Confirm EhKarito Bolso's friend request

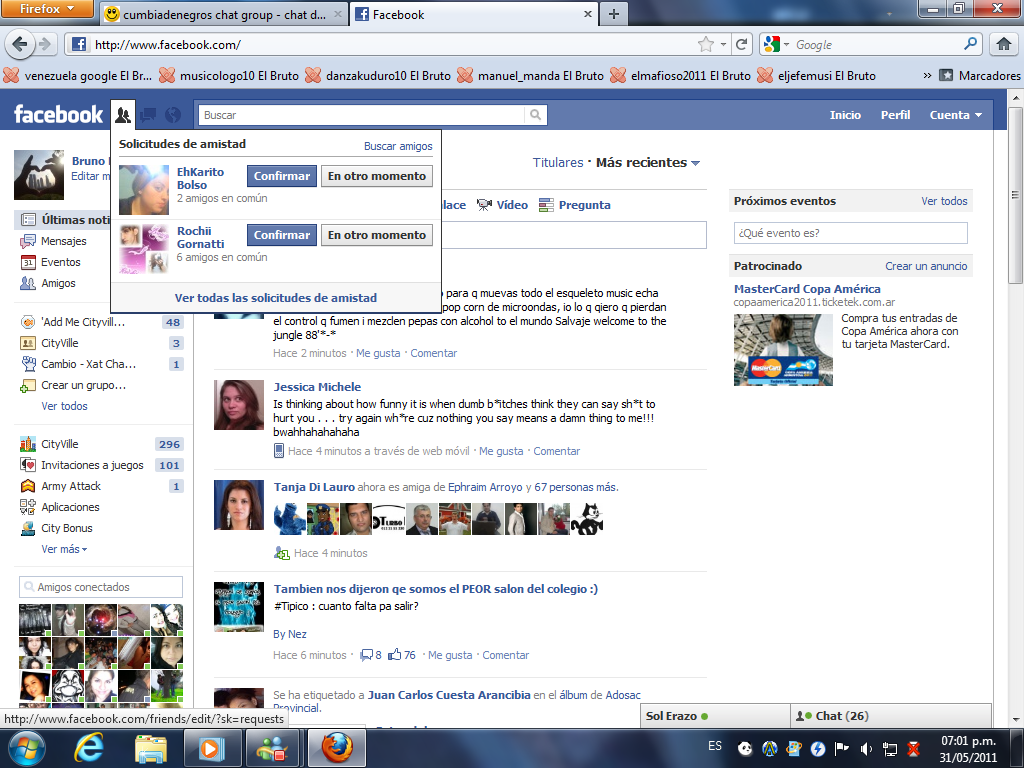point(281,176)
